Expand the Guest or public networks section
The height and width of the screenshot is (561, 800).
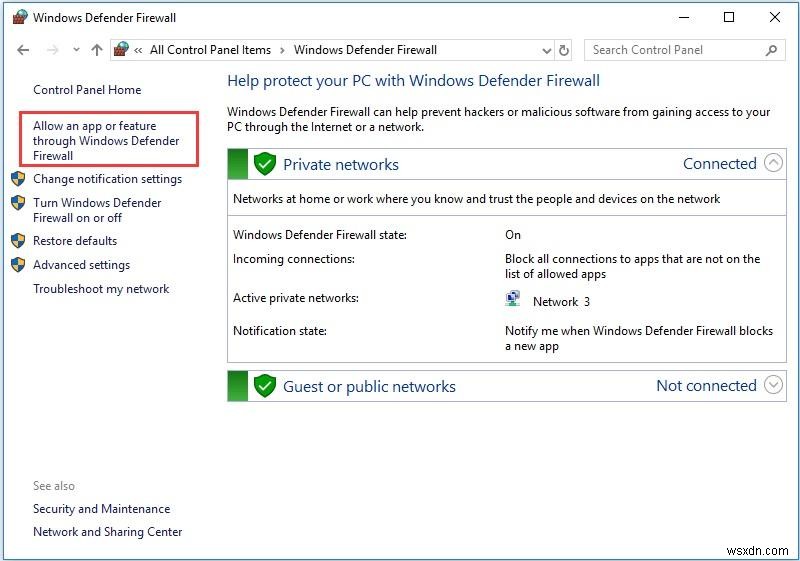pos(773,385)
